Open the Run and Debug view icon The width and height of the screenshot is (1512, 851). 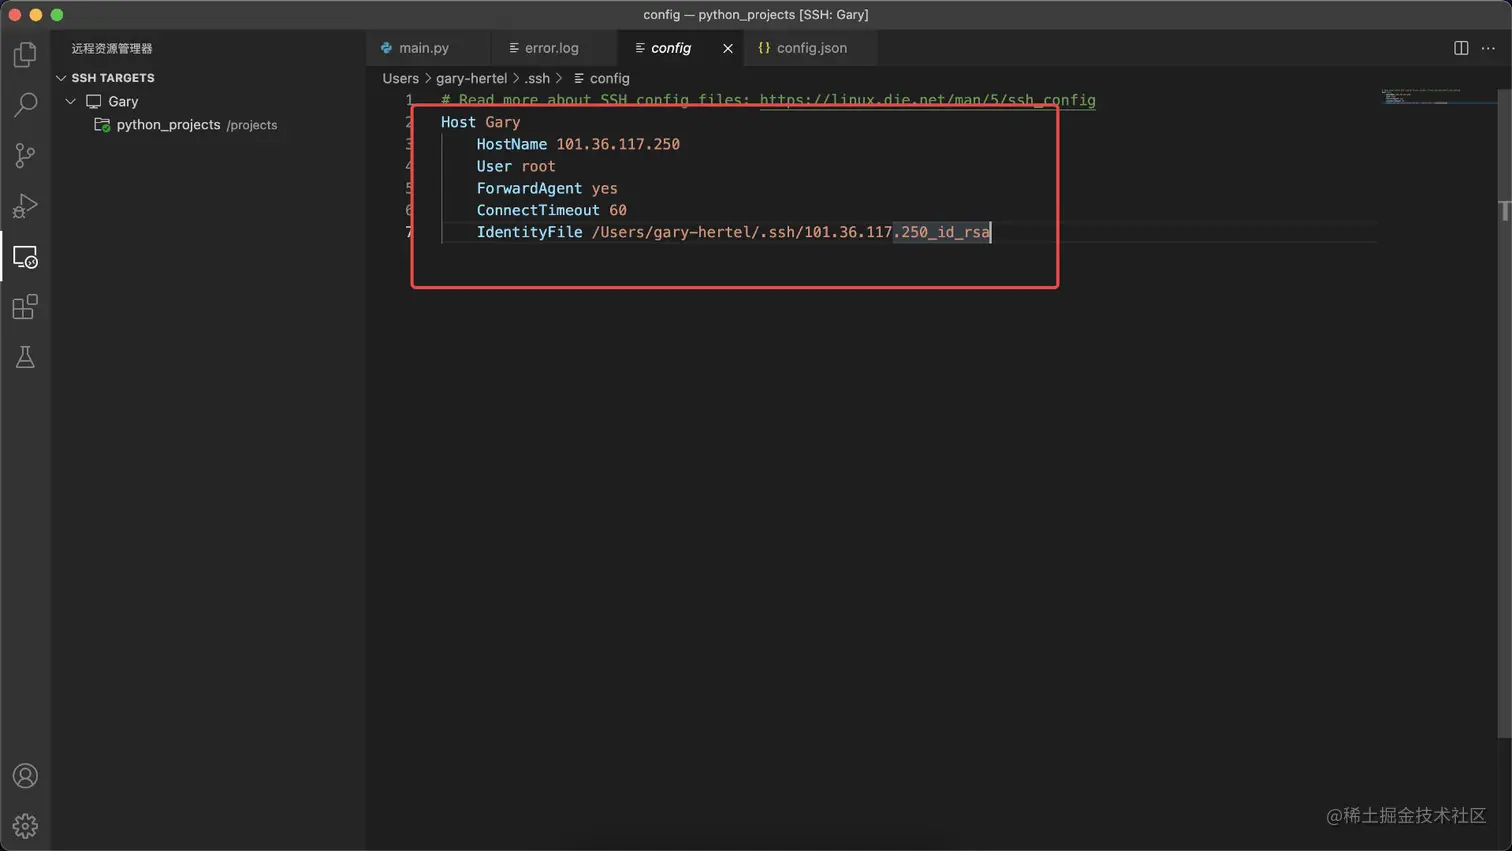pyautogui.click(x=25, y=205)
